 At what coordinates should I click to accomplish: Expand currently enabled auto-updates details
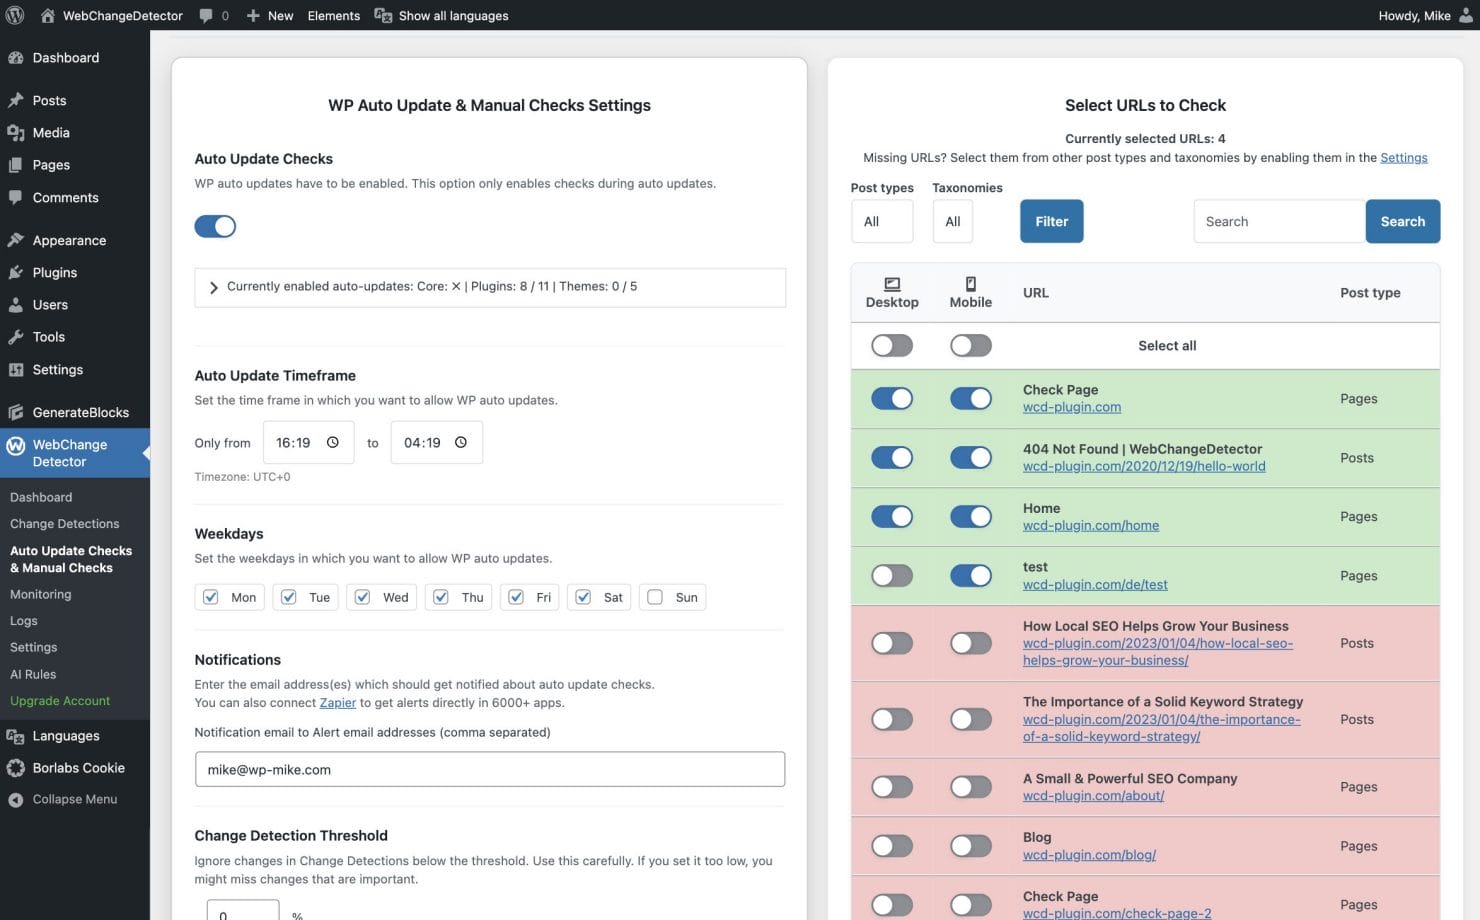pos(213,287)
